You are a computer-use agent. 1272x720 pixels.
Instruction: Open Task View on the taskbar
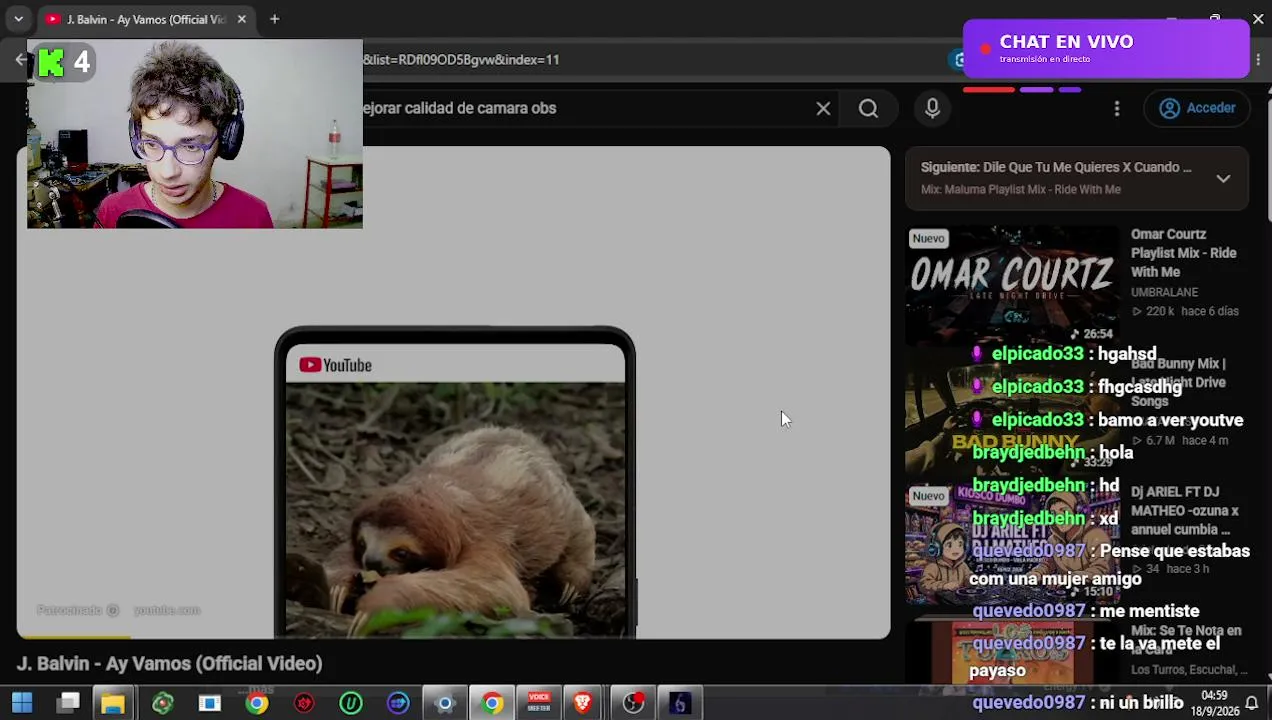click(x=68, y=703)
